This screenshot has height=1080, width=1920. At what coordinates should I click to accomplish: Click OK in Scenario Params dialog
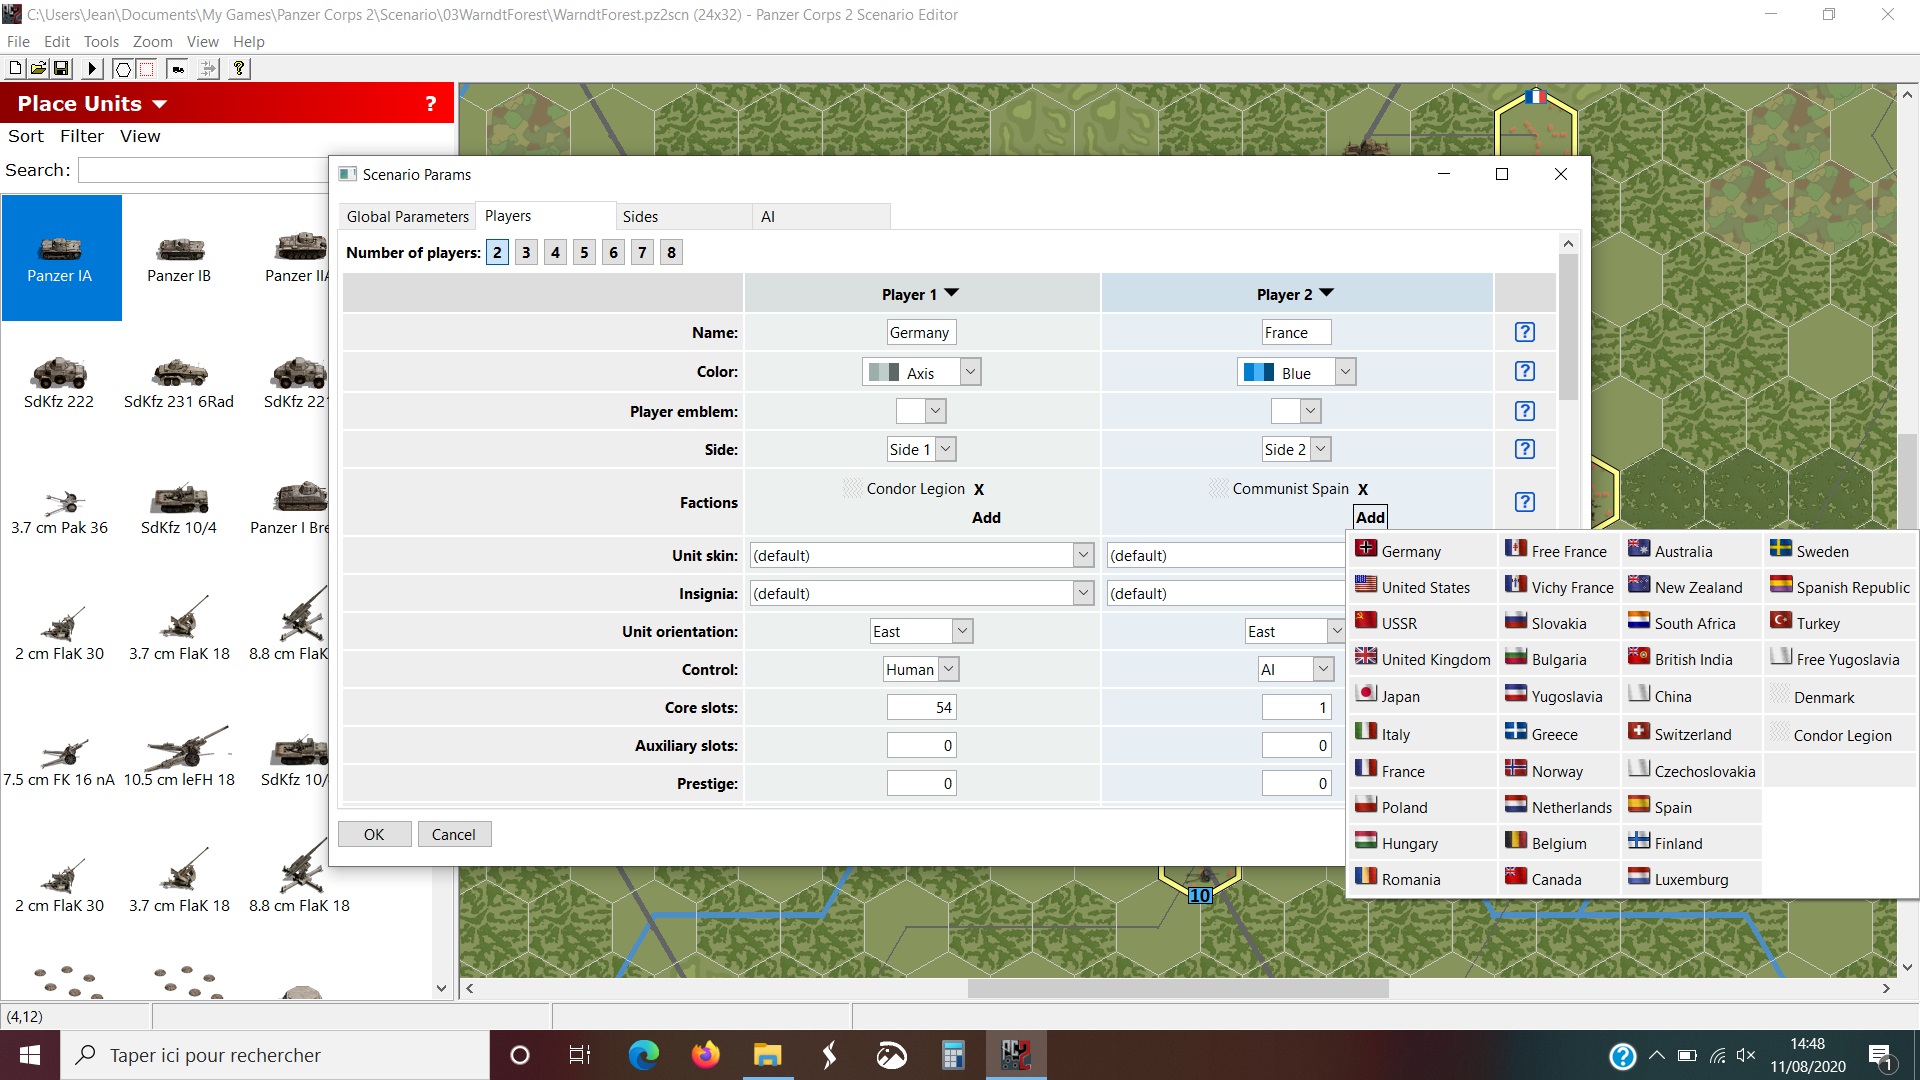pos(374,834)
